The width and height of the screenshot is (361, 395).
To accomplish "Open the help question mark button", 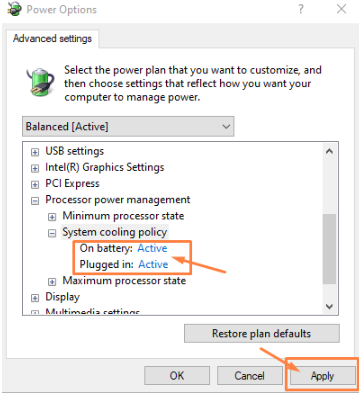I will (x=301, y=9).
